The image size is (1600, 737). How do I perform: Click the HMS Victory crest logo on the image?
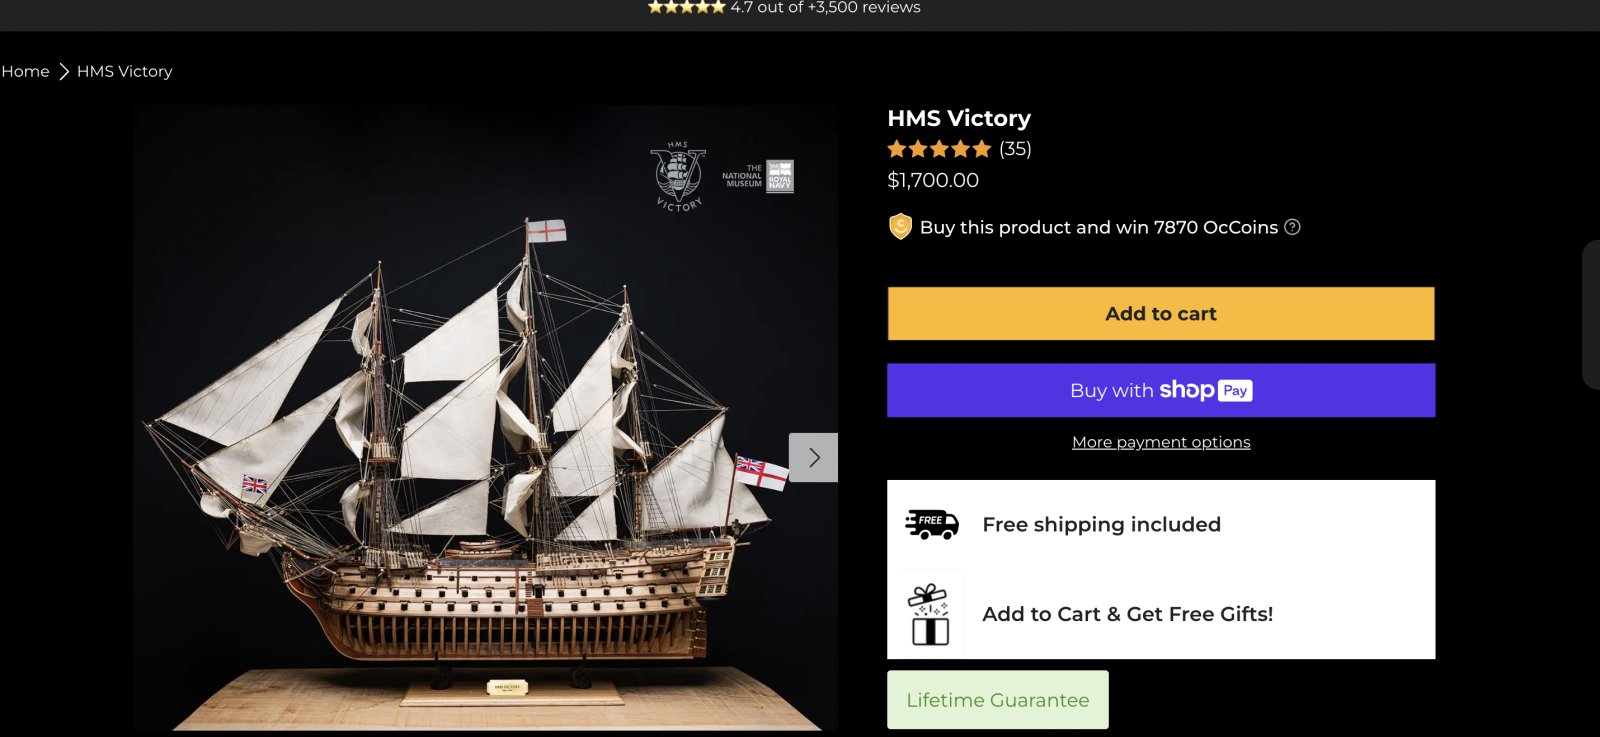pos(678,176)
